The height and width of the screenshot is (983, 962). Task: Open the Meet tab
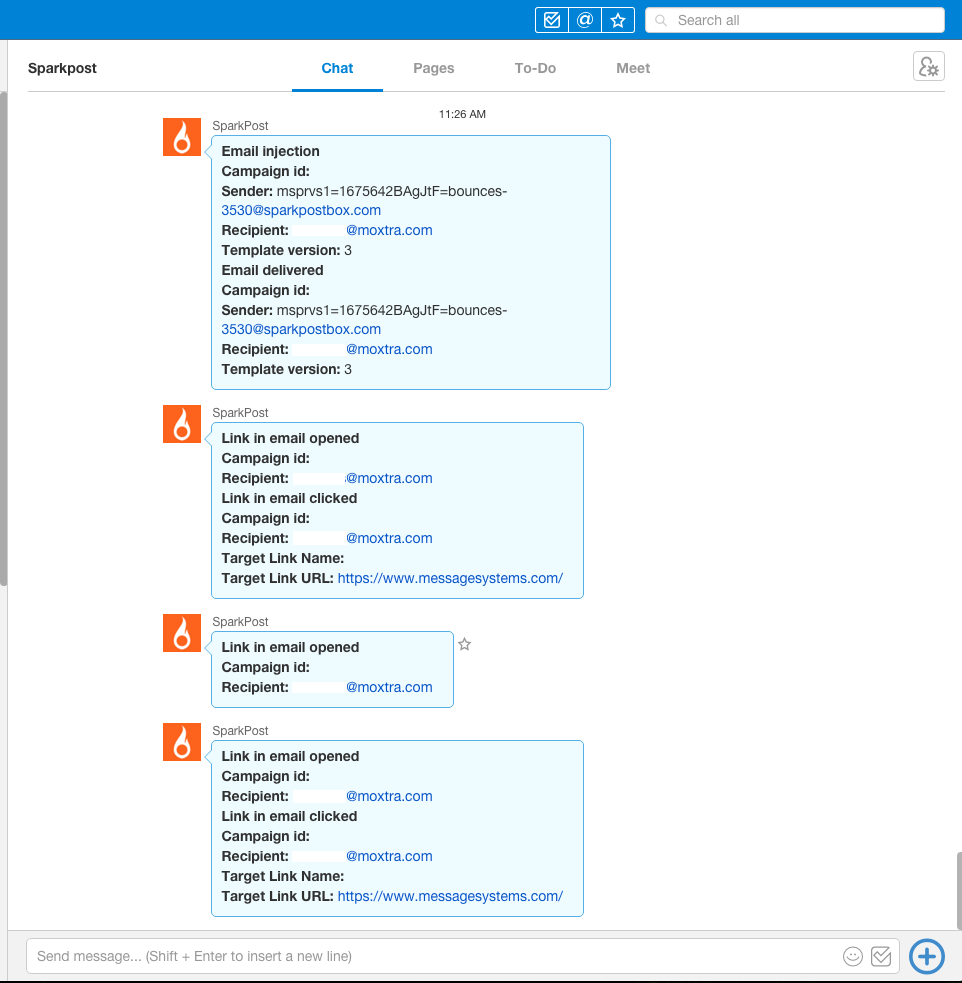(633, 68)
